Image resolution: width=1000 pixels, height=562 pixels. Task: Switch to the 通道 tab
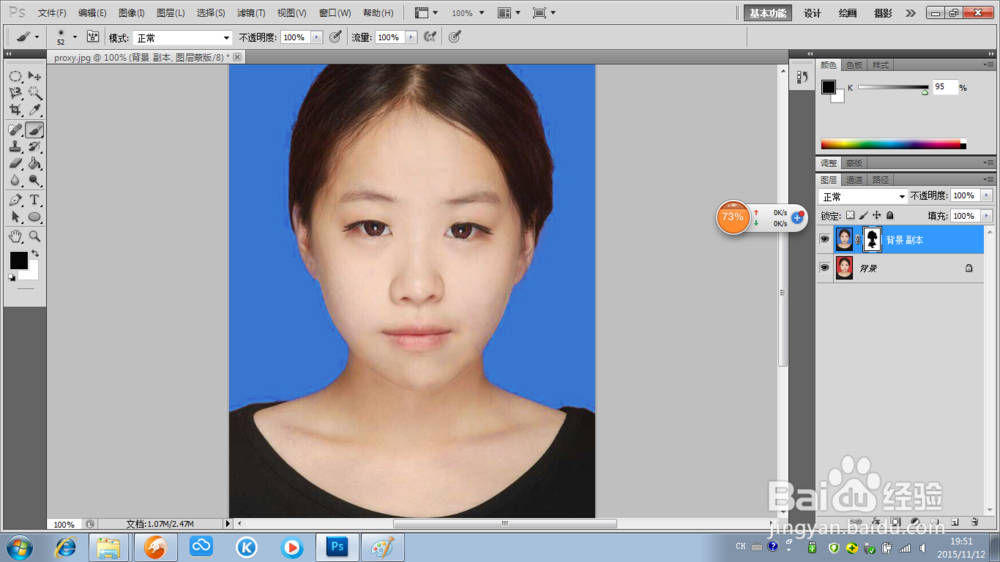tap(854, 180)
